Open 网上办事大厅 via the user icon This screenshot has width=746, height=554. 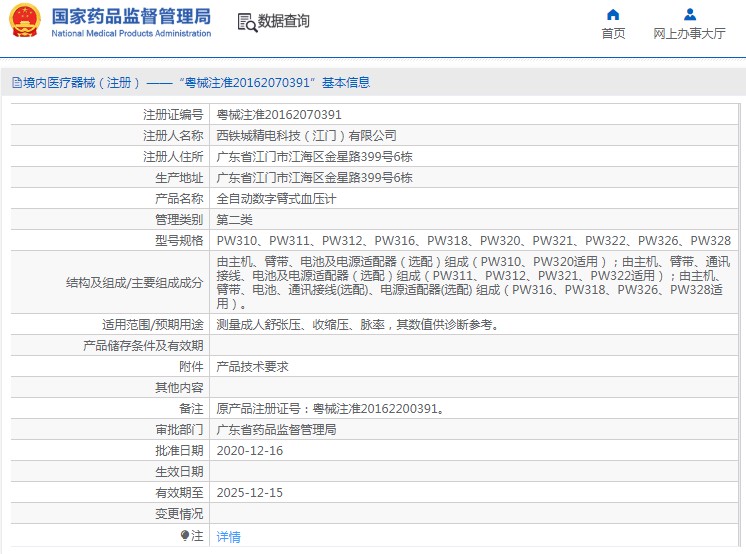(x=689, y=15)
